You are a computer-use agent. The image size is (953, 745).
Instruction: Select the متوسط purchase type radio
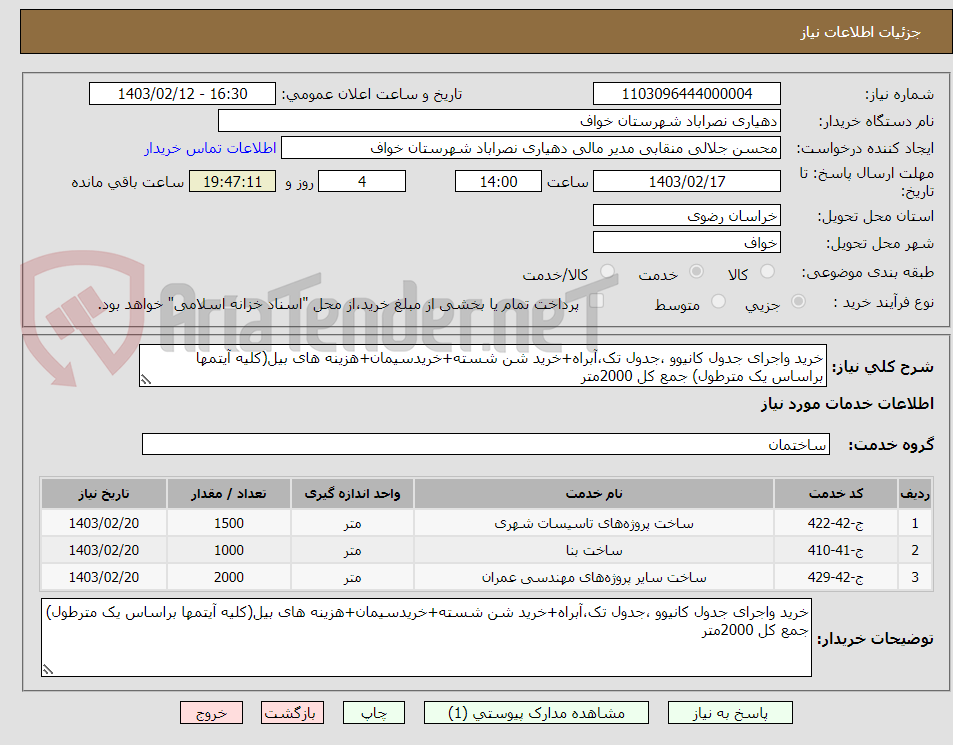[x=718, y=301]
